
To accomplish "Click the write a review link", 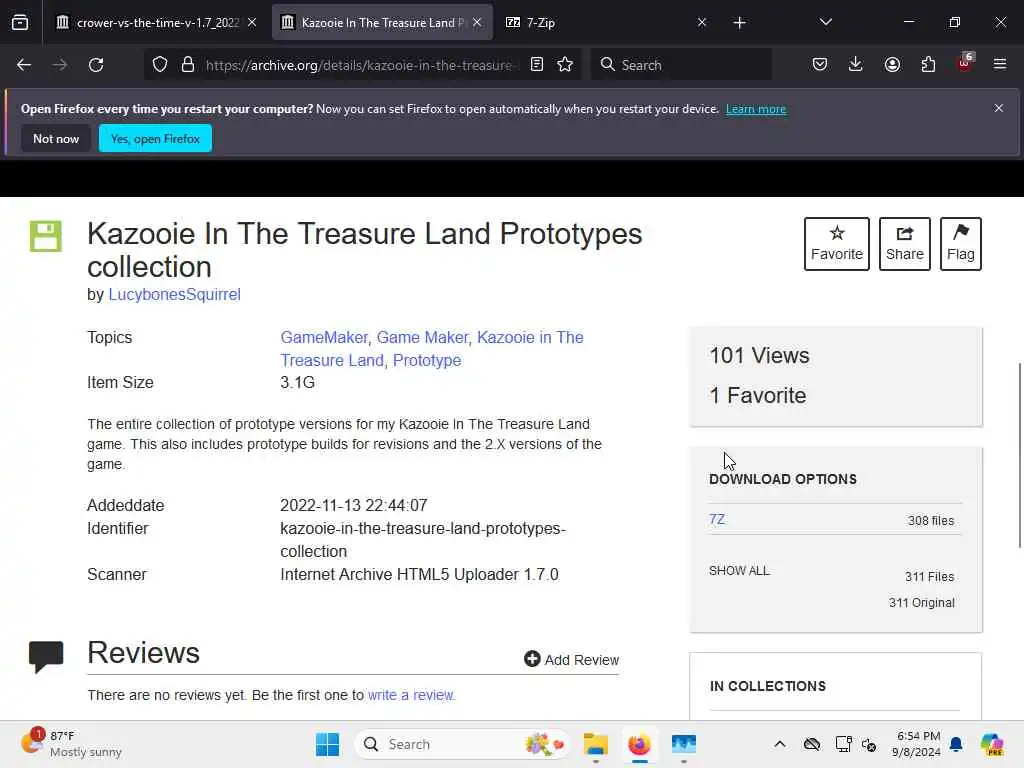I will coord(411,695).
